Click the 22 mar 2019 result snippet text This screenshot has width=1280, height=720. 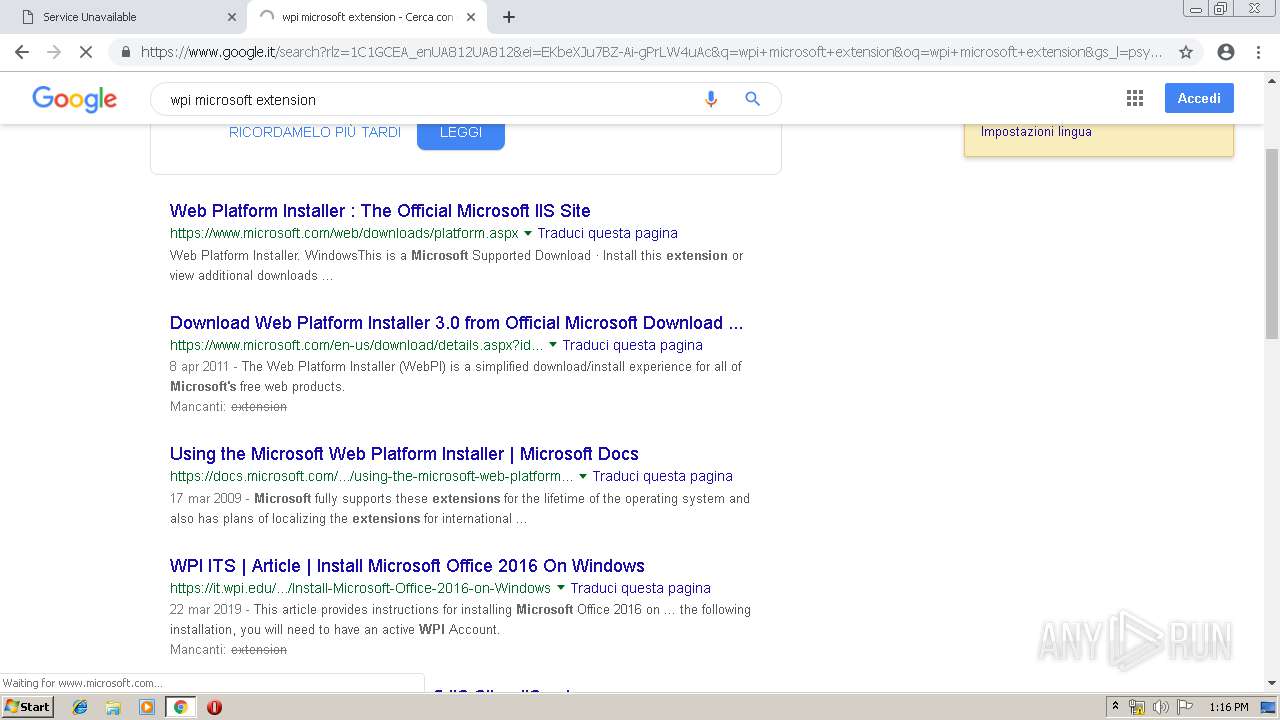click(460, 620)
